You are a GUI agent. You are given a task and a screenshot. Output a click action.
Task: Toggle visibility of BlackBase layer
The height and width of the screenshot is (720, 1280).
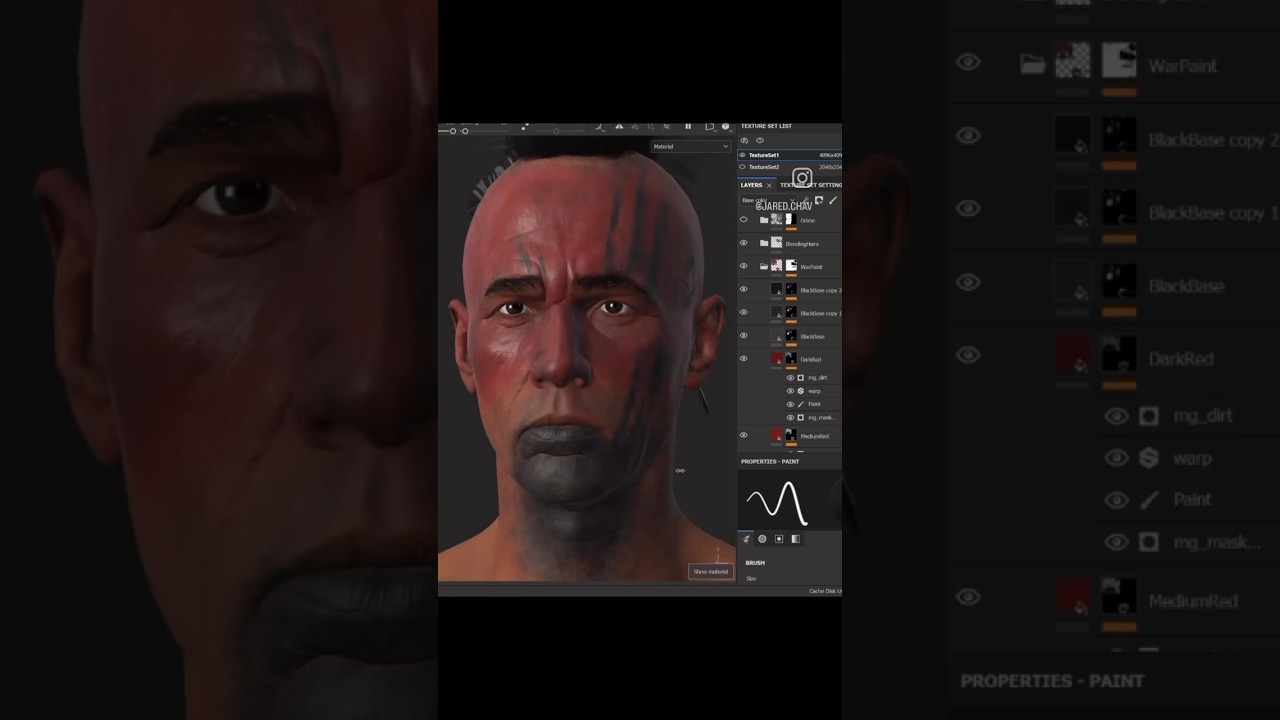click(743, 336)
